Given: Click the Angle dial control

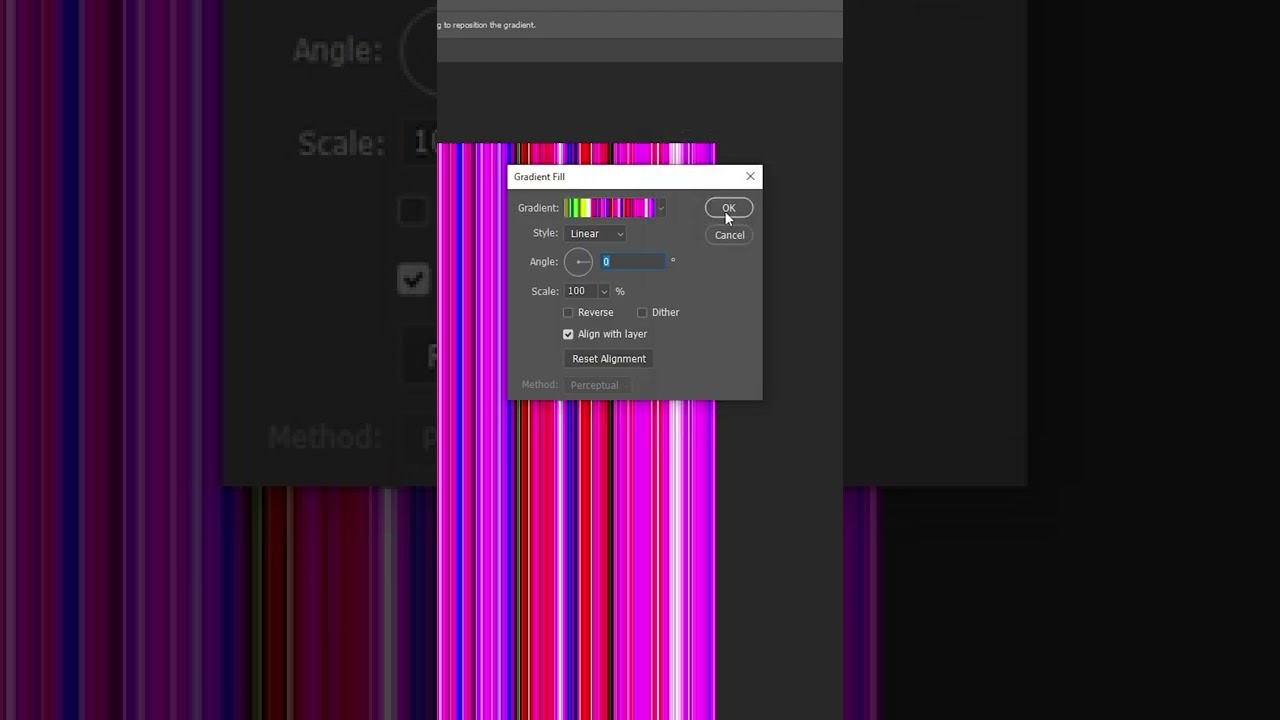Looking at the screenshot, I should [578, 262].
